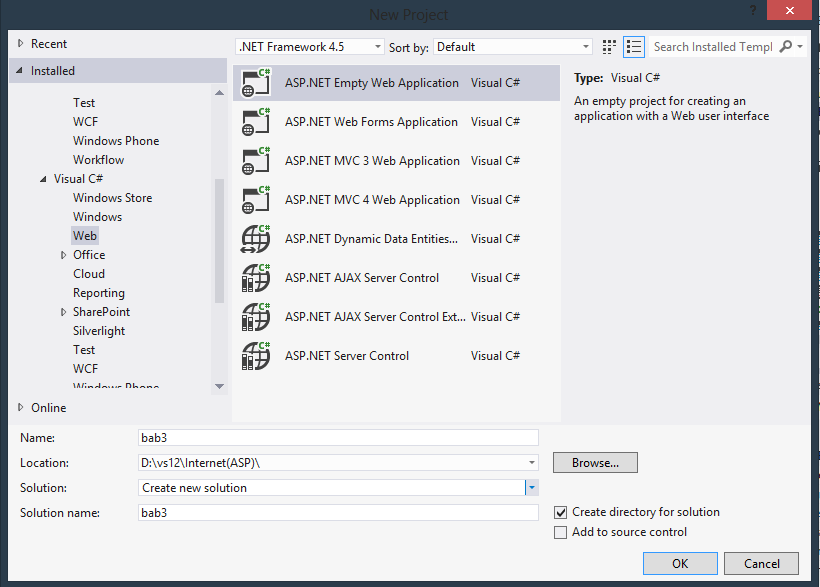Open the Solution Create new solution dropdown
The height and width of the screenshot is (587, 820).
pyautogui.click(x=532, y=488)
